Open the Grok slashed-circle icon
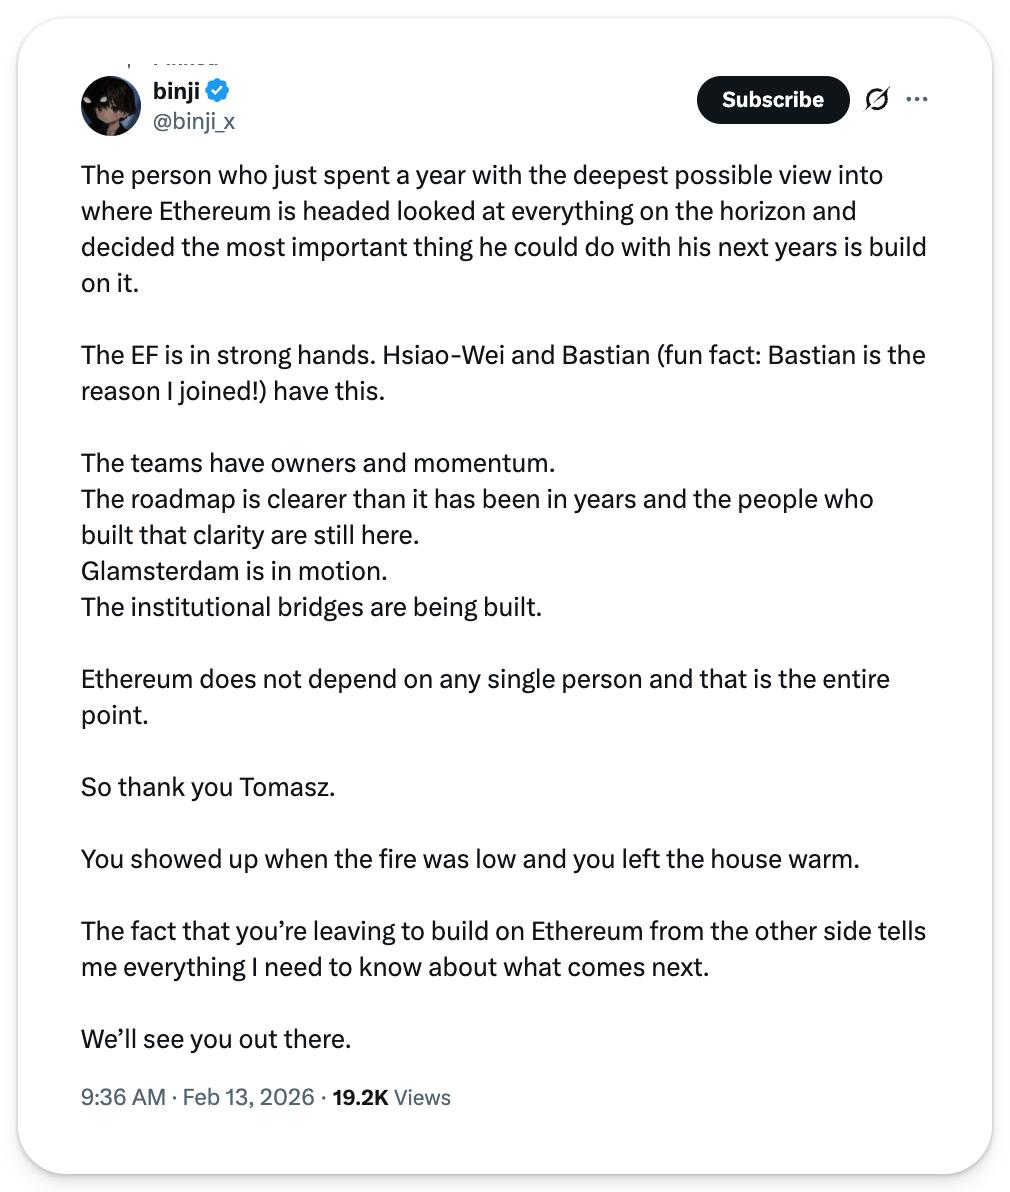The width and height of the screenshot is (1010, 1192). [x=876, y=99]
